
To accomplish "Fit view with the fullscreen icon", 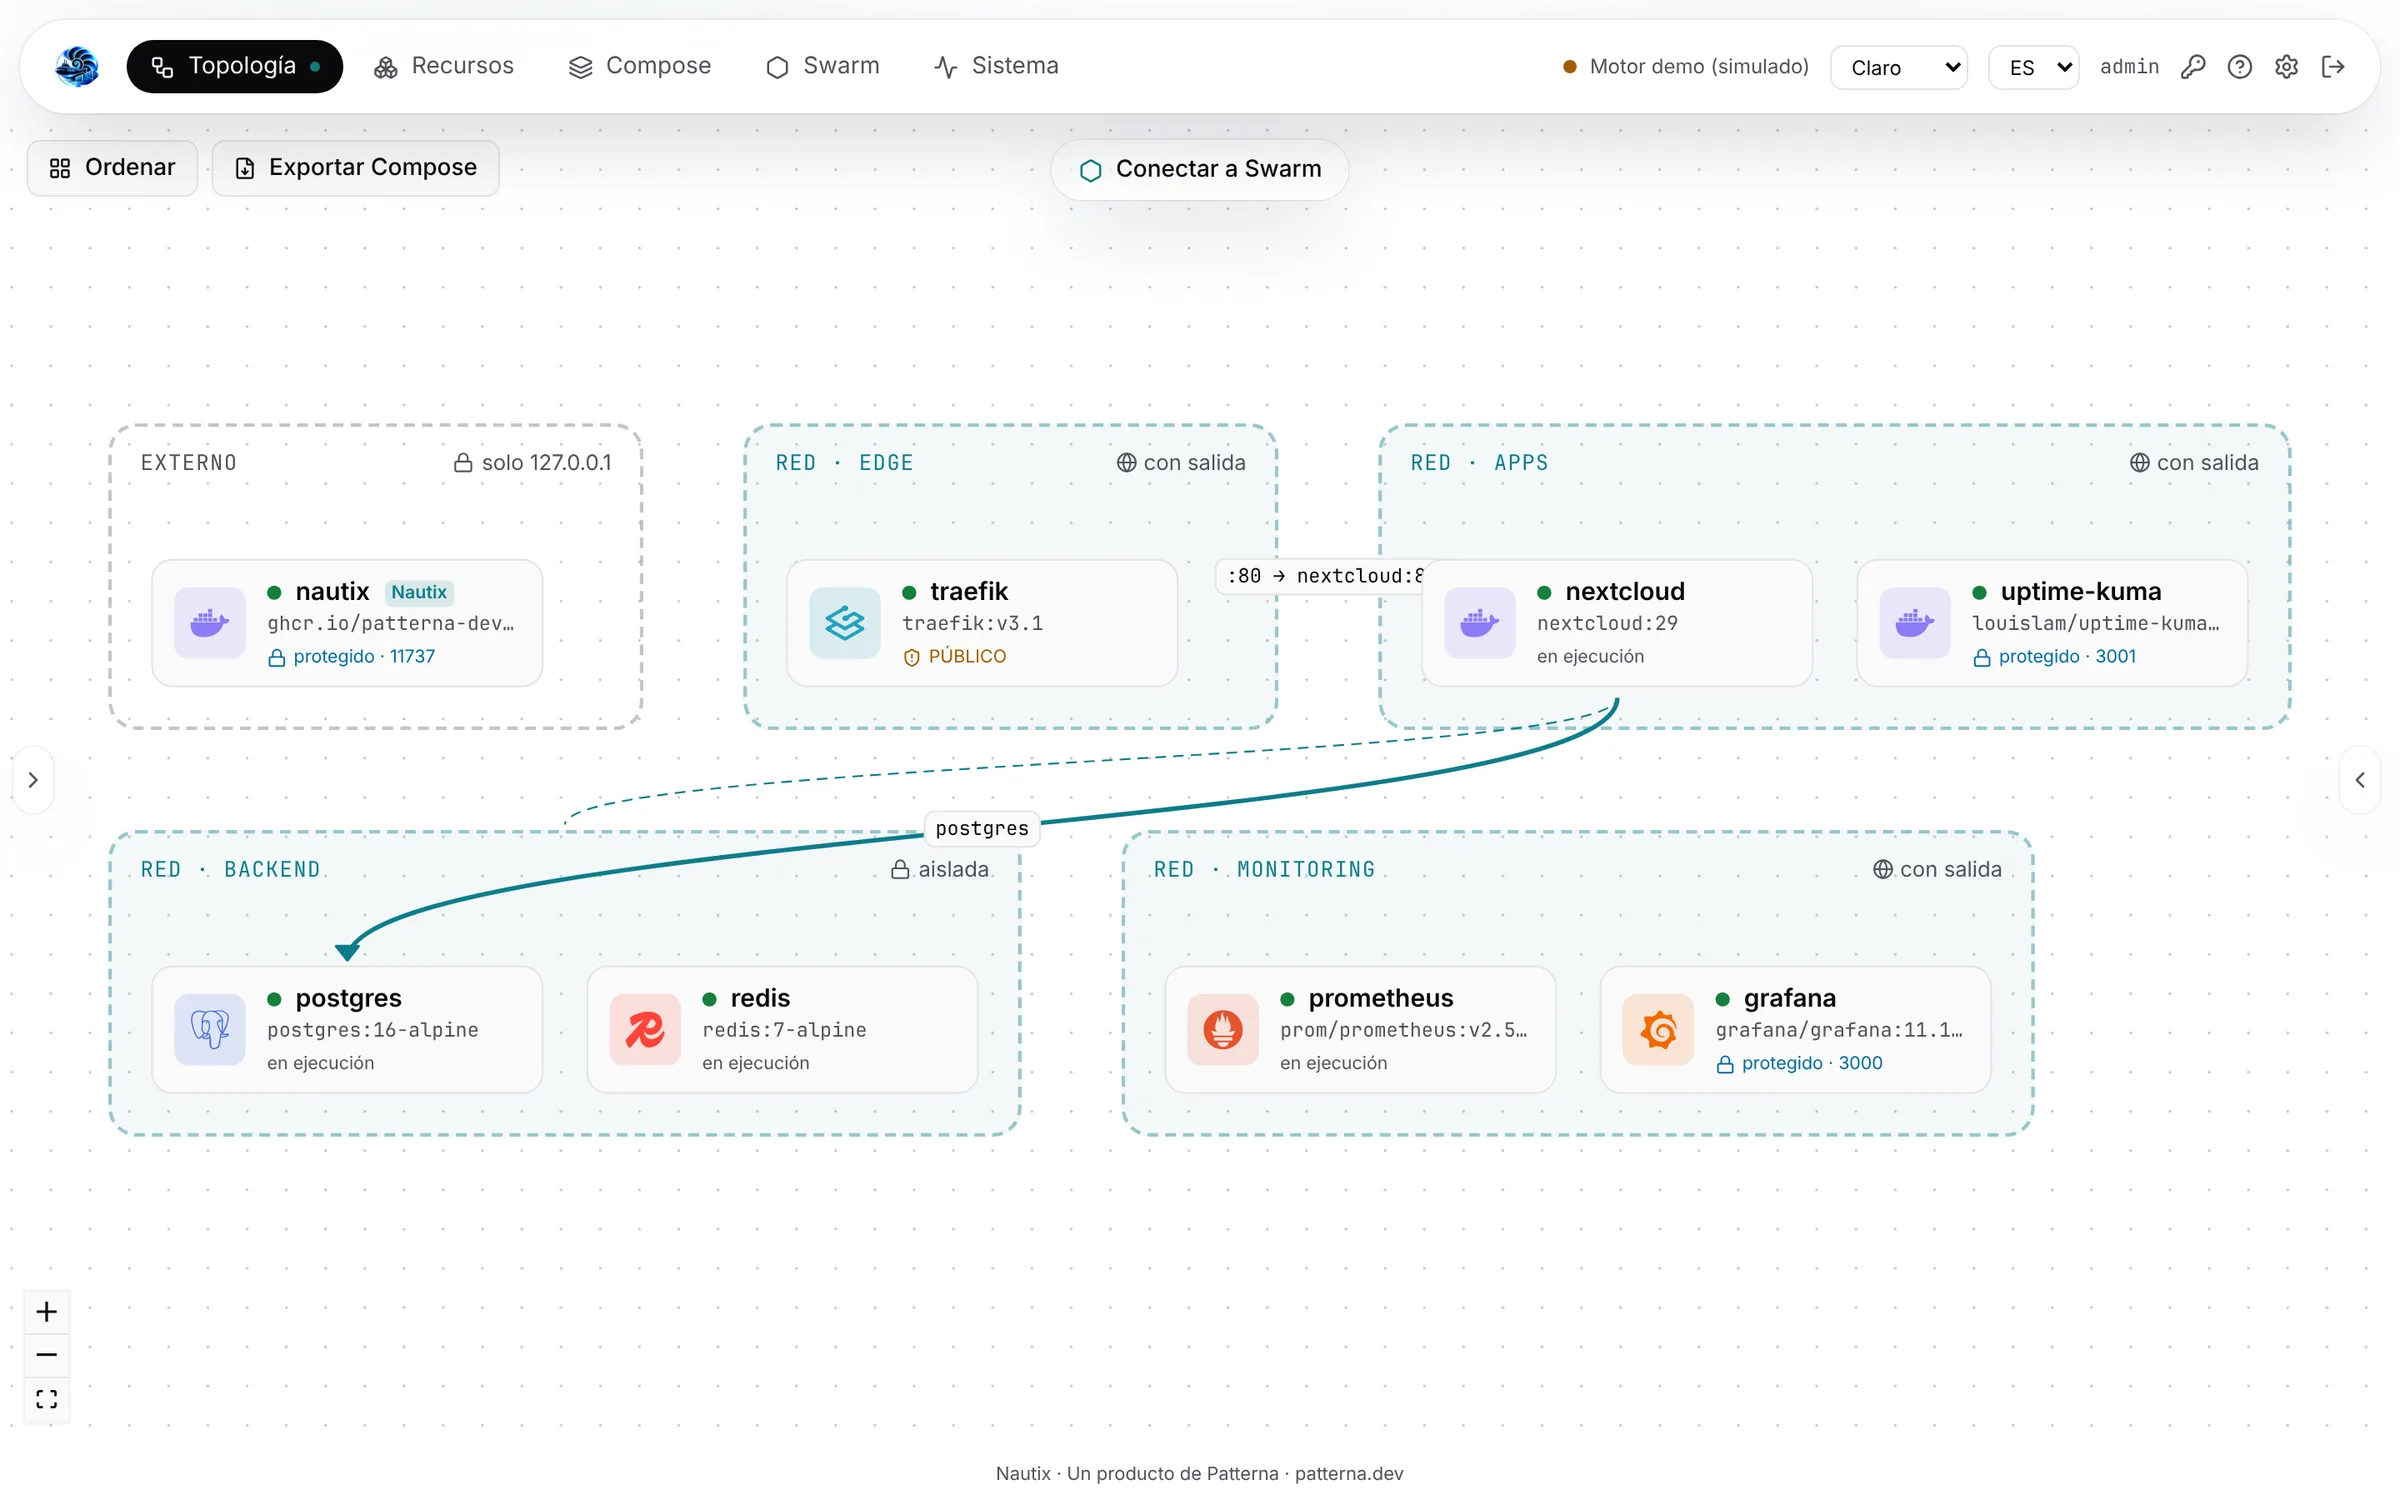I will [x=47, y=1399].
